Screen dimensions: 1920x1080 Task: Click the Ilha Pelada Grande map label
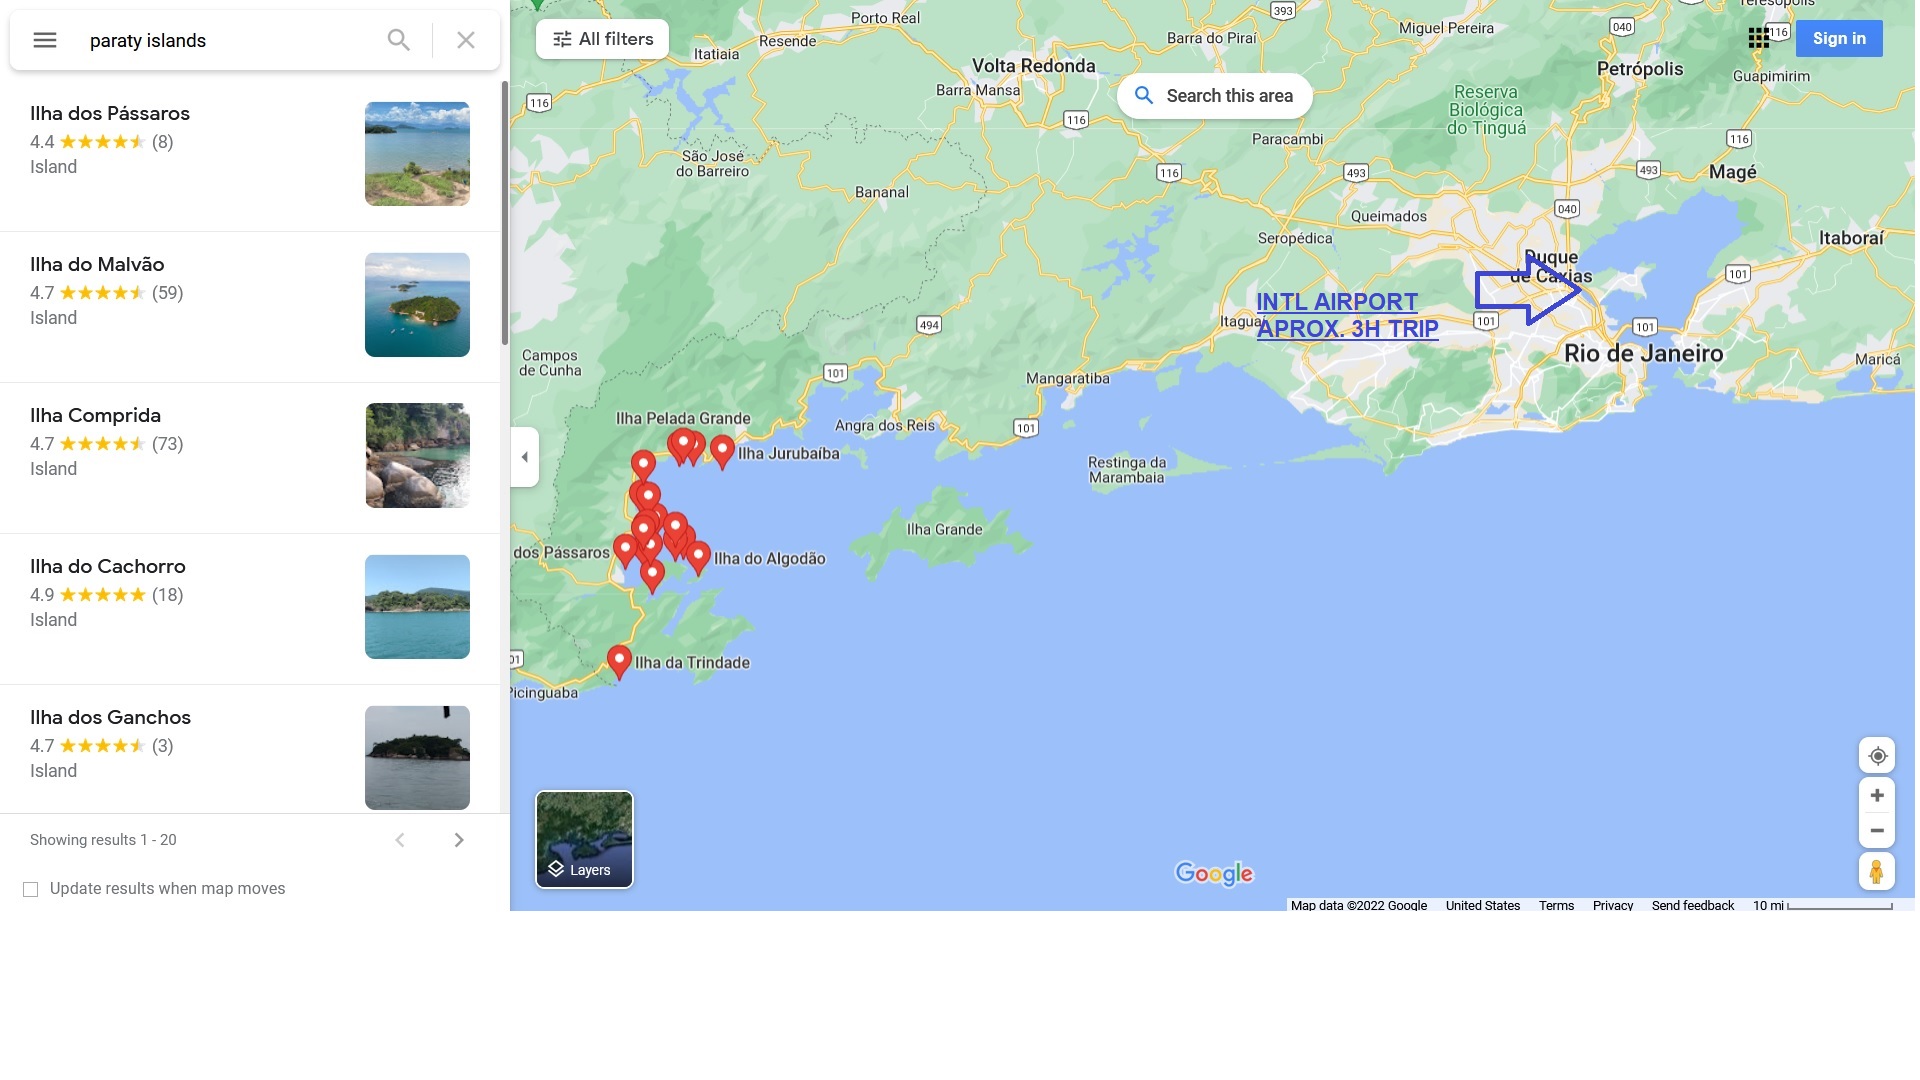point(682,418)
